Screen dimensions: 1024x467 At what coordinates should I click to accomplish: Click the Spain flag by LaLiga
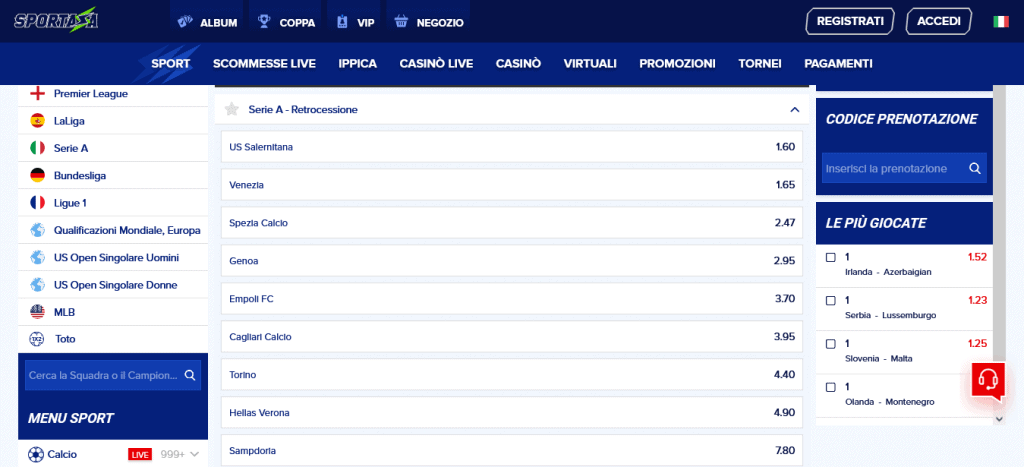click(x=38, y=121)
